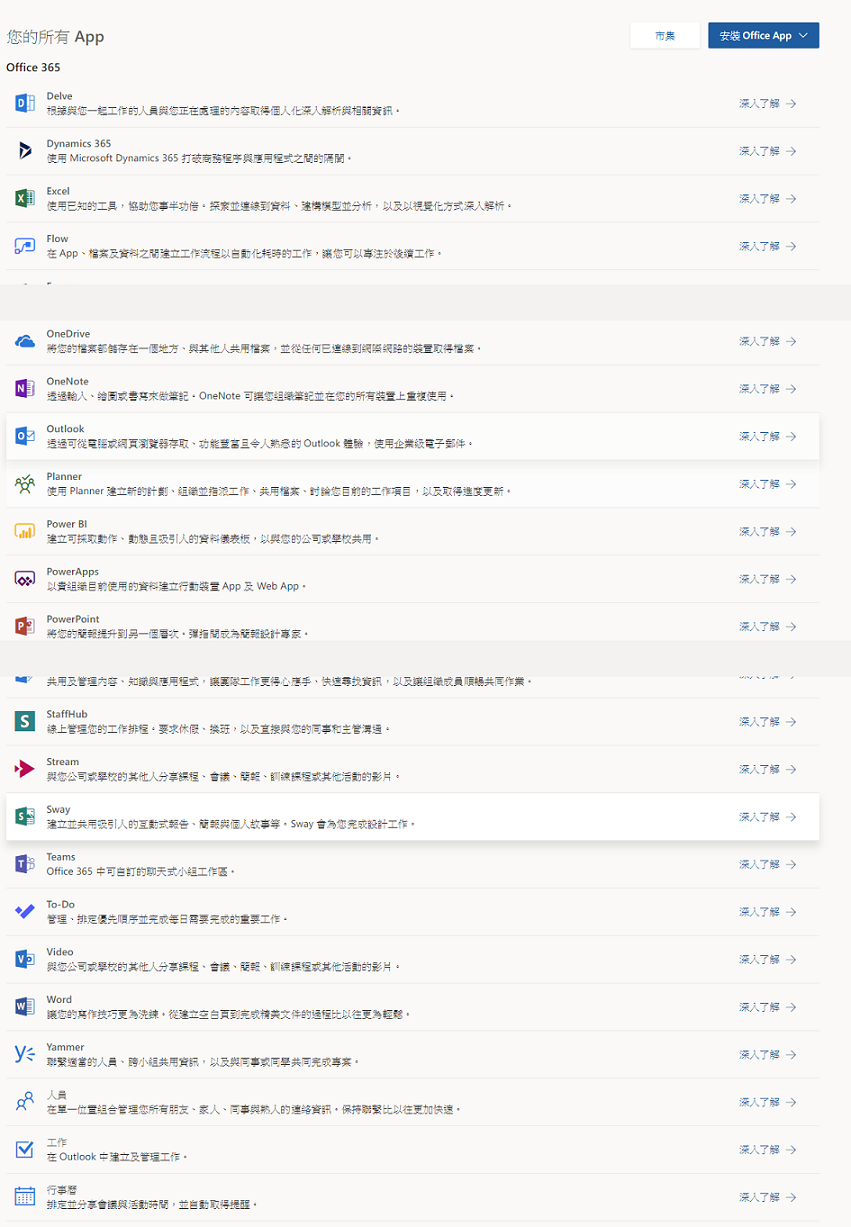
Task: Open 深入了解 for OneDrive
Action: [x=767, y=341]
